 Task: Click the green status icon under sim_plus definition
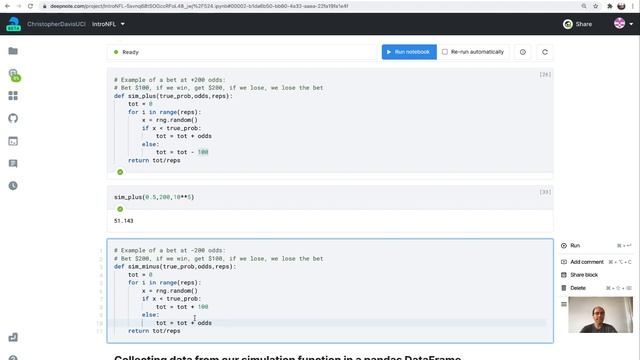[120, 172]
